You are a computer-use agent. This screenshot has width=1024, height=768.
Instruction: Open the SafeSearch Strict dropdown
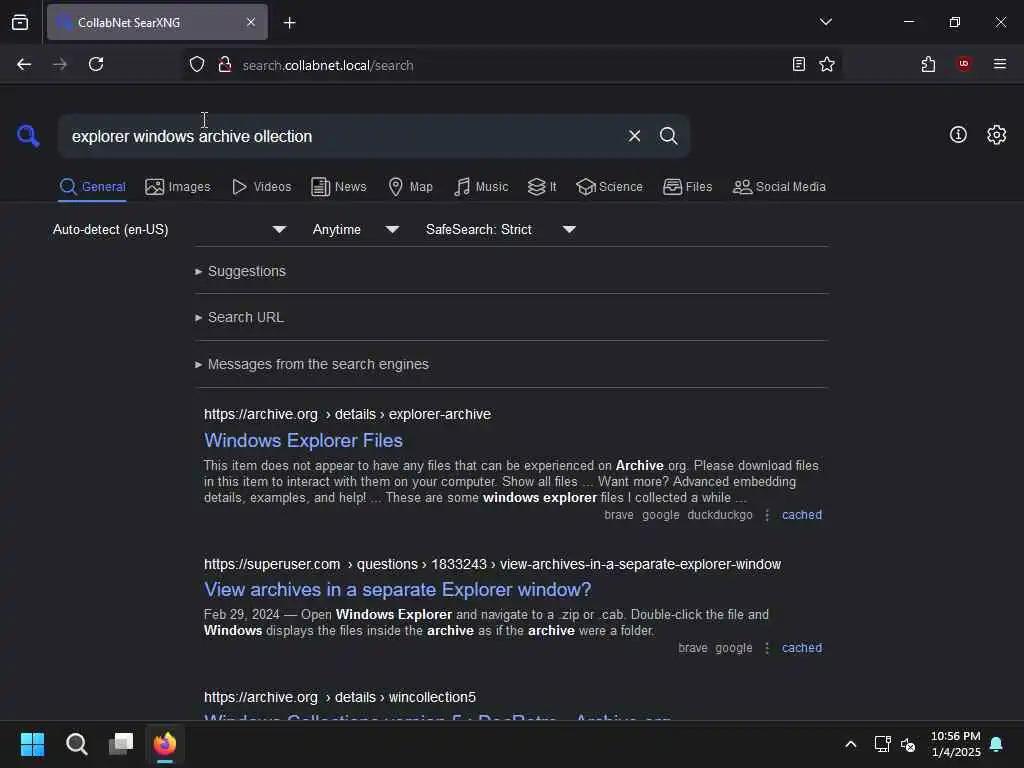pyautogui.click(x=501, y=229)
